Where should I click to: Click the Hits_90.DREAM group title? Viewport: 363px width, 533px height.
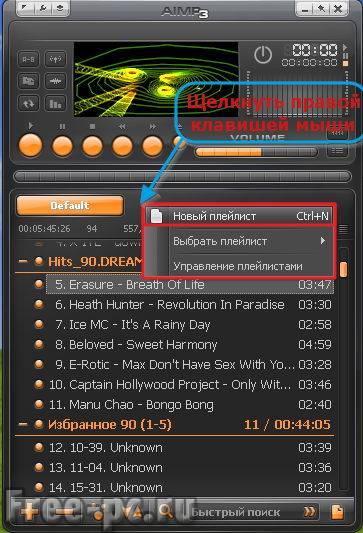96,262
